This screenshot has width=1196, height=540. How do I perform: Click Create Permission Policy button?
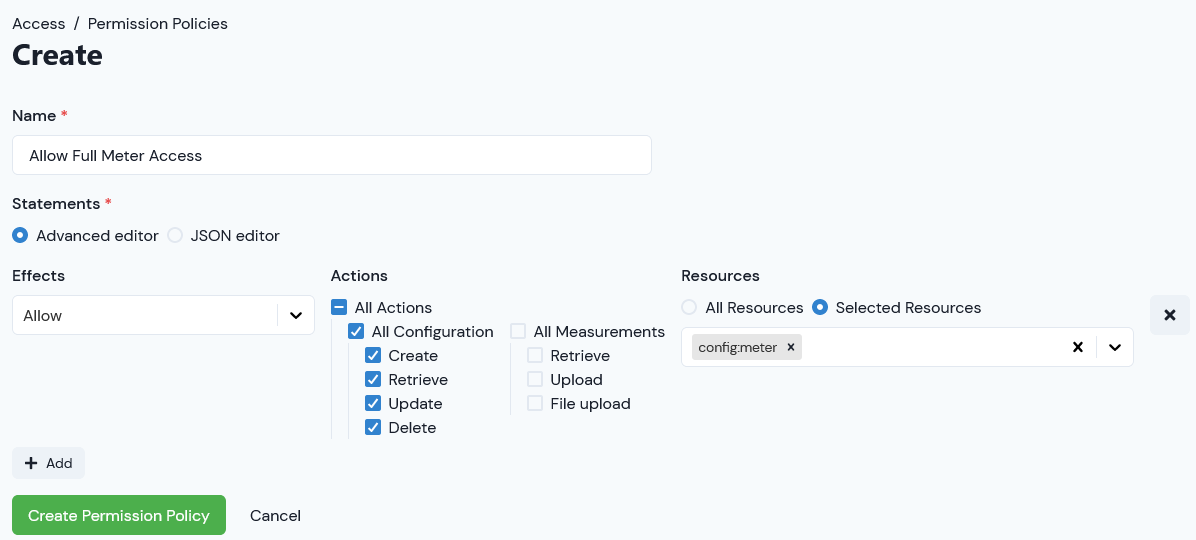point(119,516)
